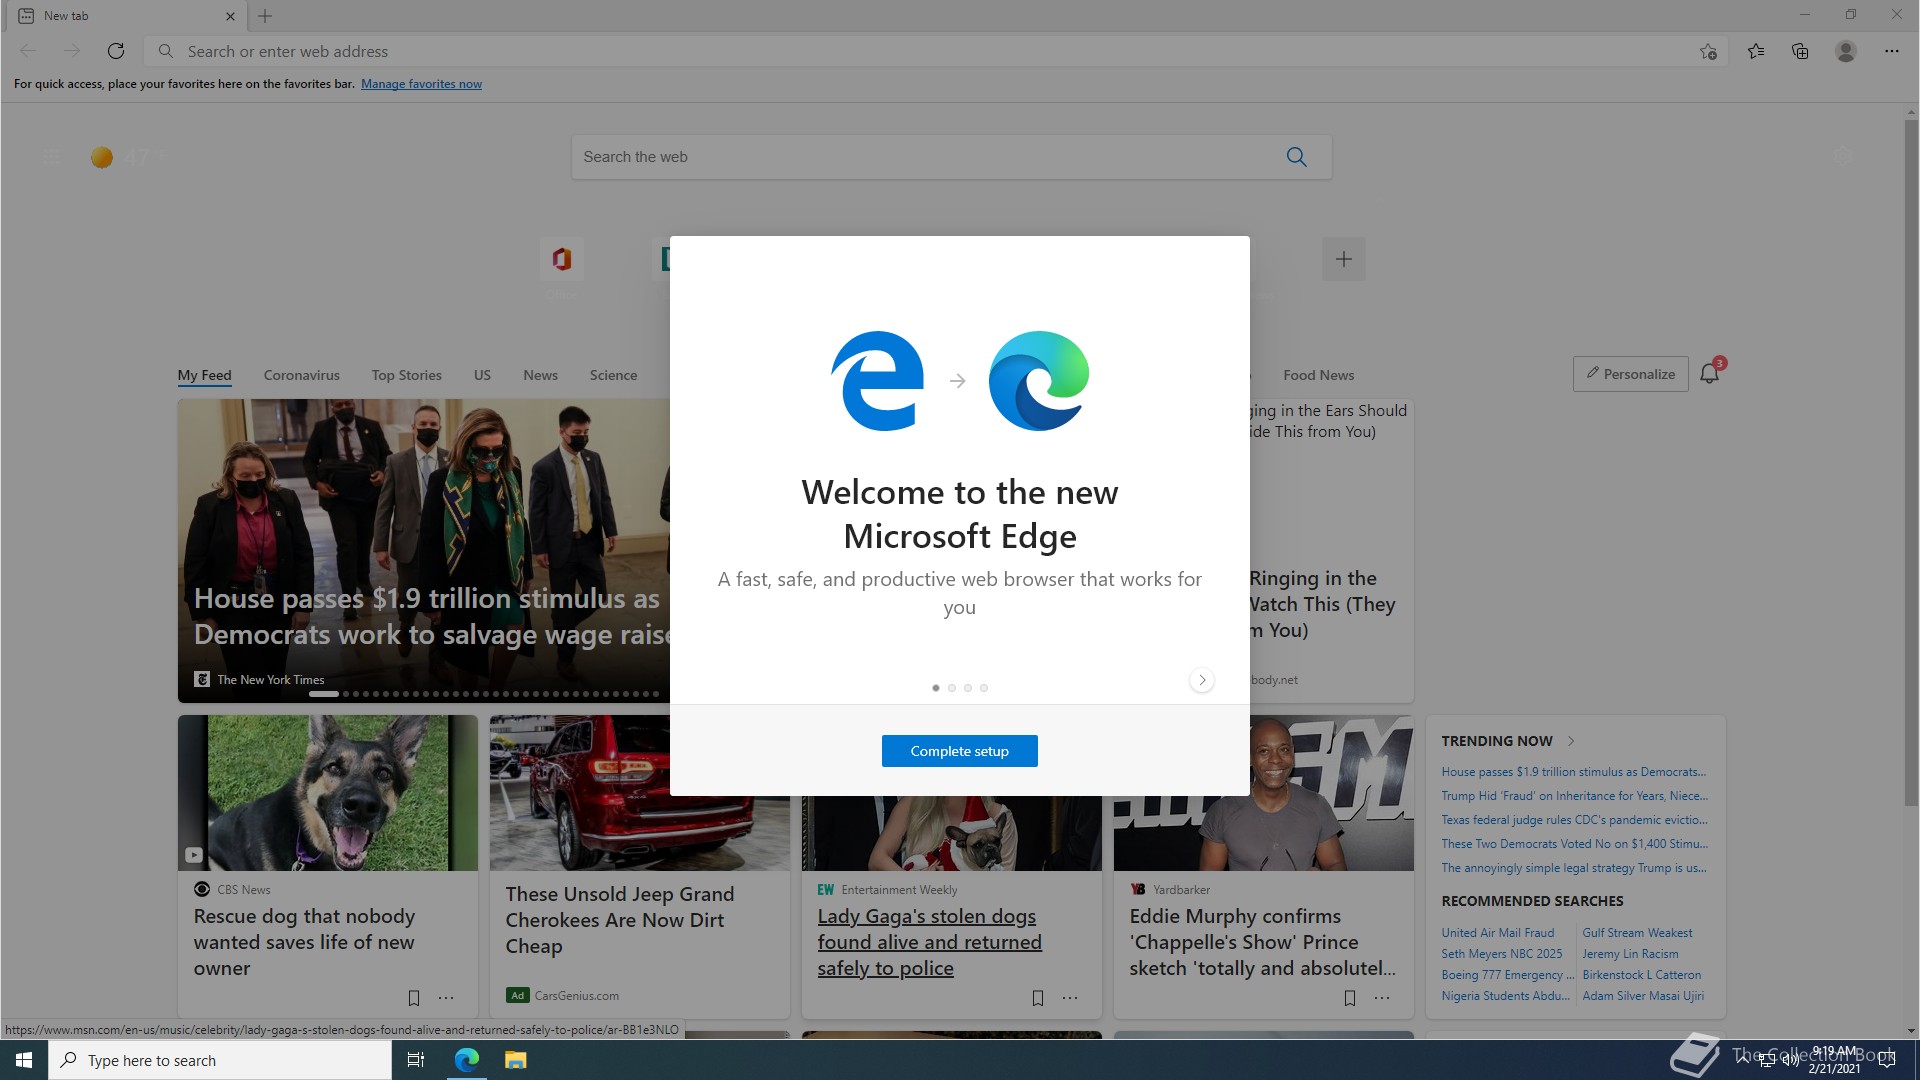Switch to the News tab
This screenshot has width=1920, height=1080.
point(540,375)
